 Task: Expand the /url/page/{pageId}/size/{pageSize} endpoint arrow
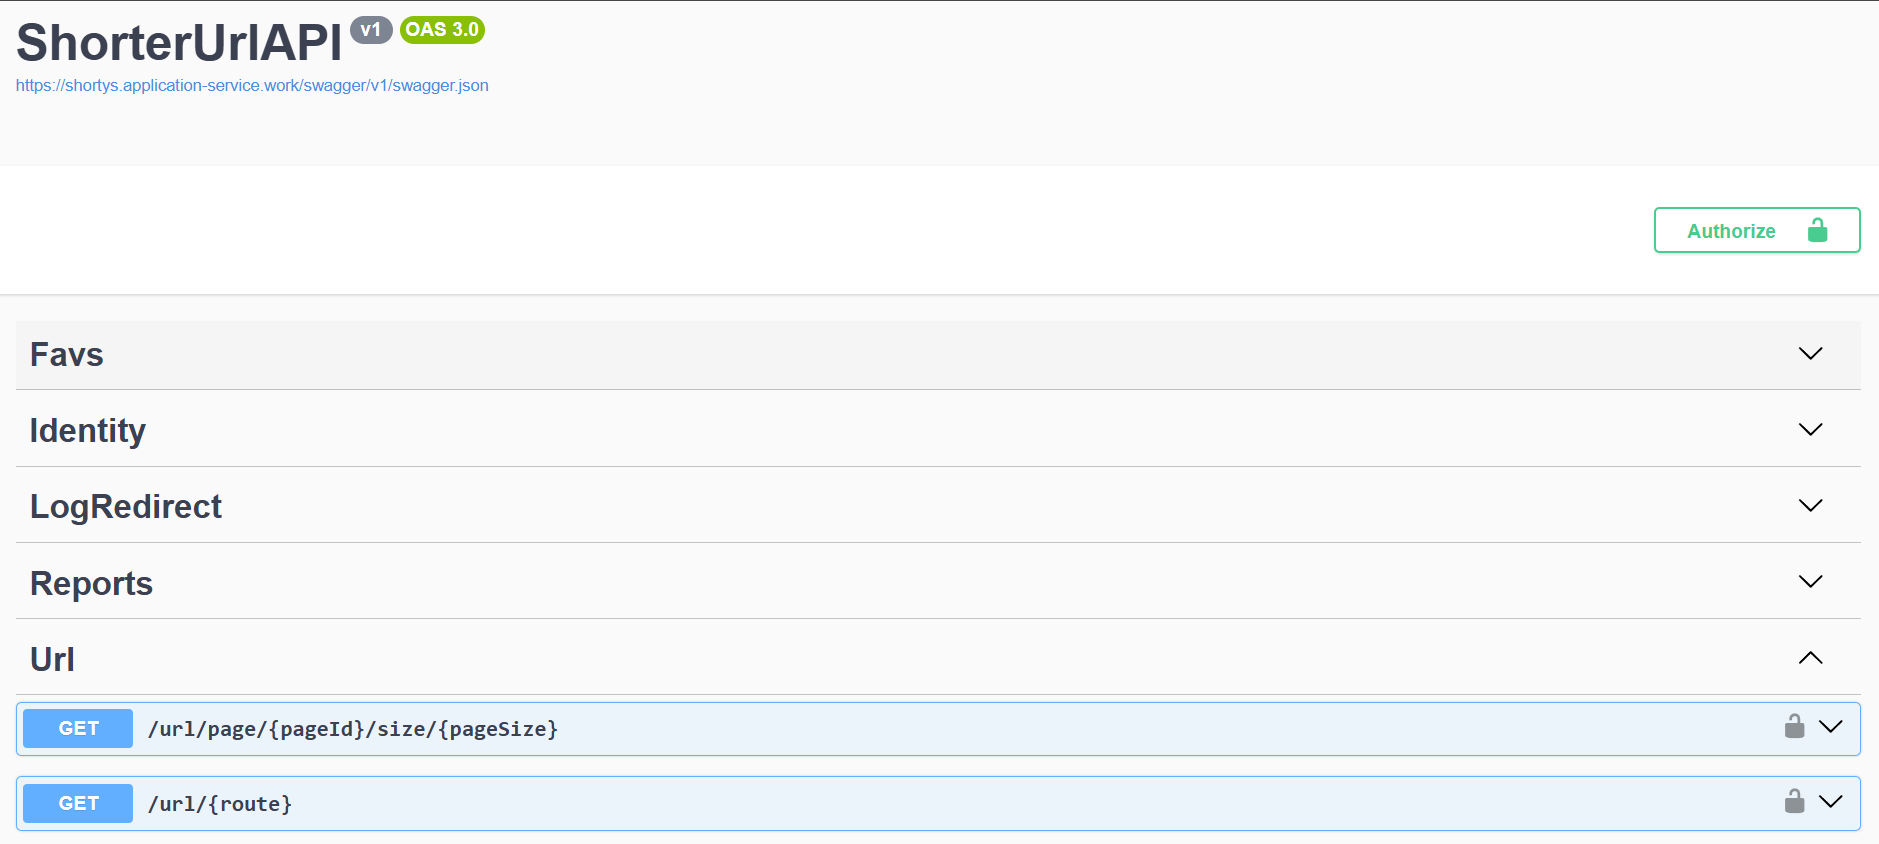[x=1830, y=727]
